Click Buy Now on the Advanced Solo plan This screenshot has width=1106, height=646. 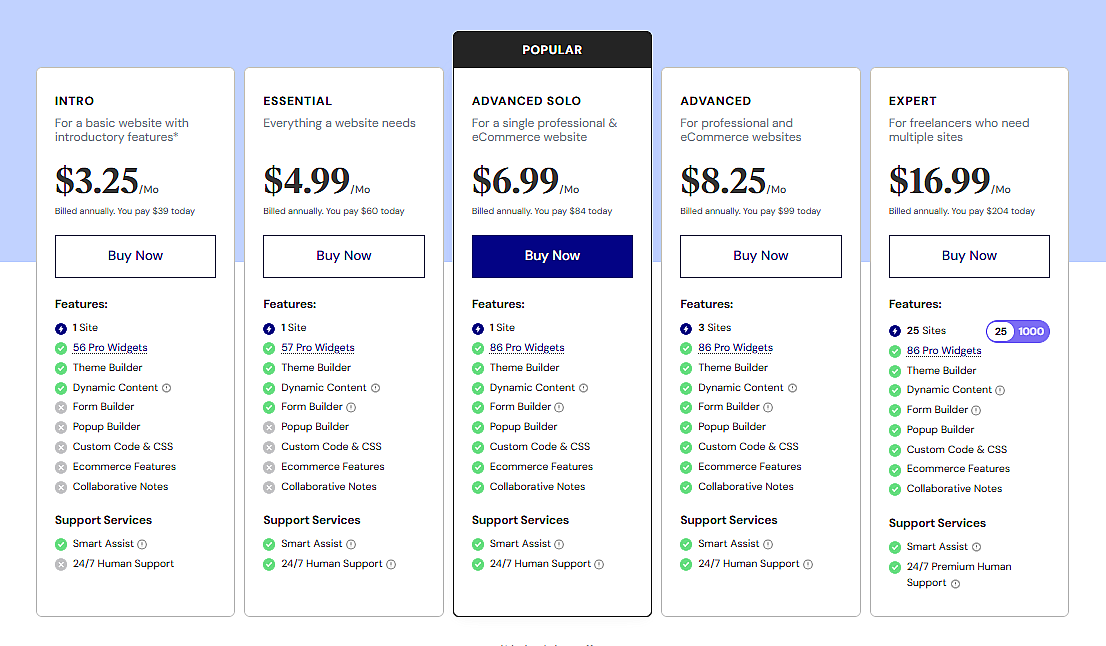tap(552, 256)
